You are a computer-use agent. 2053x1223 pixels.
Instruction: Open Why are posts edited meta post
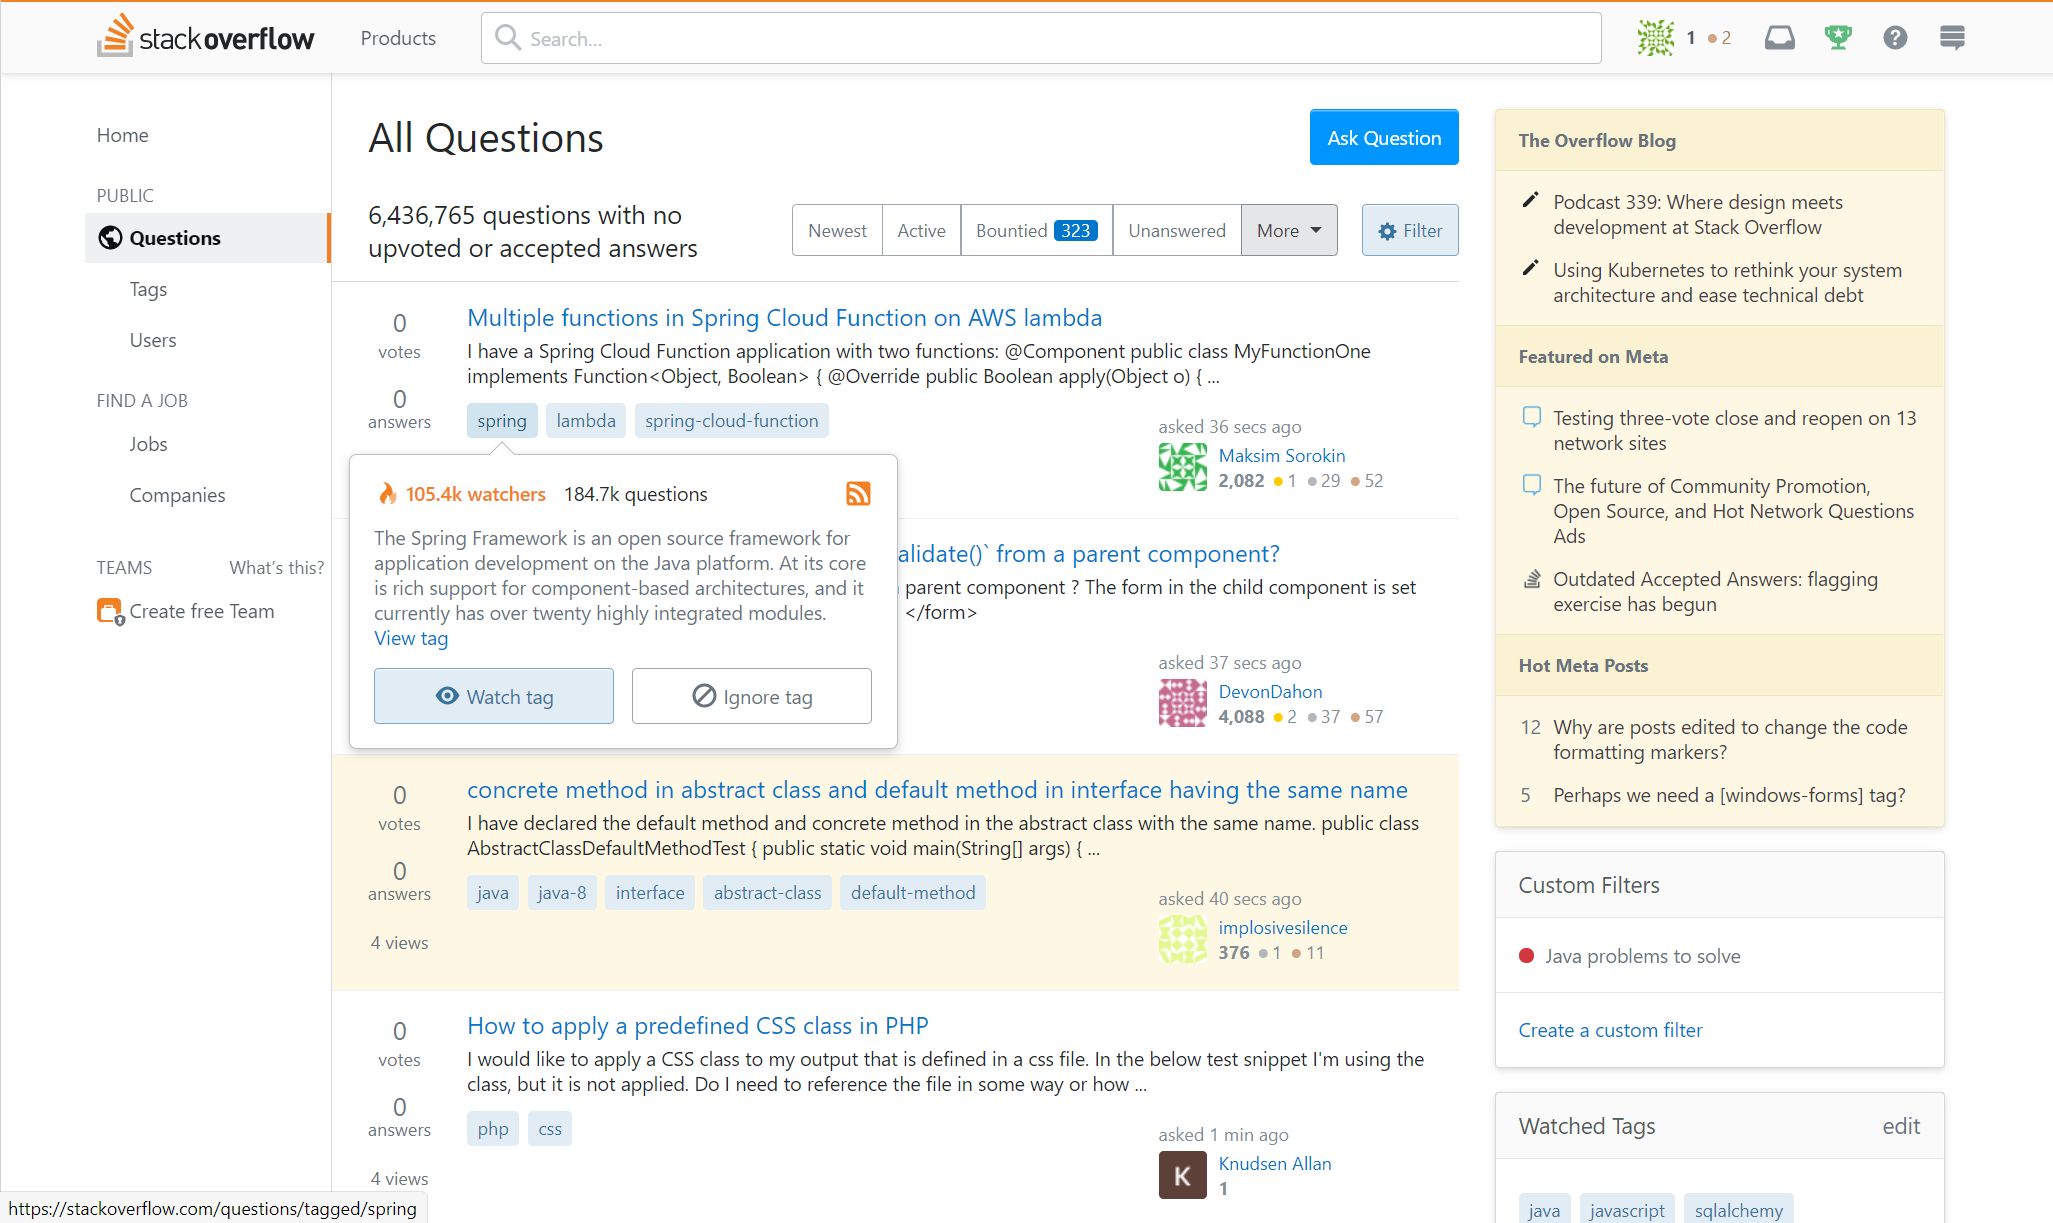coord(1730,740)
